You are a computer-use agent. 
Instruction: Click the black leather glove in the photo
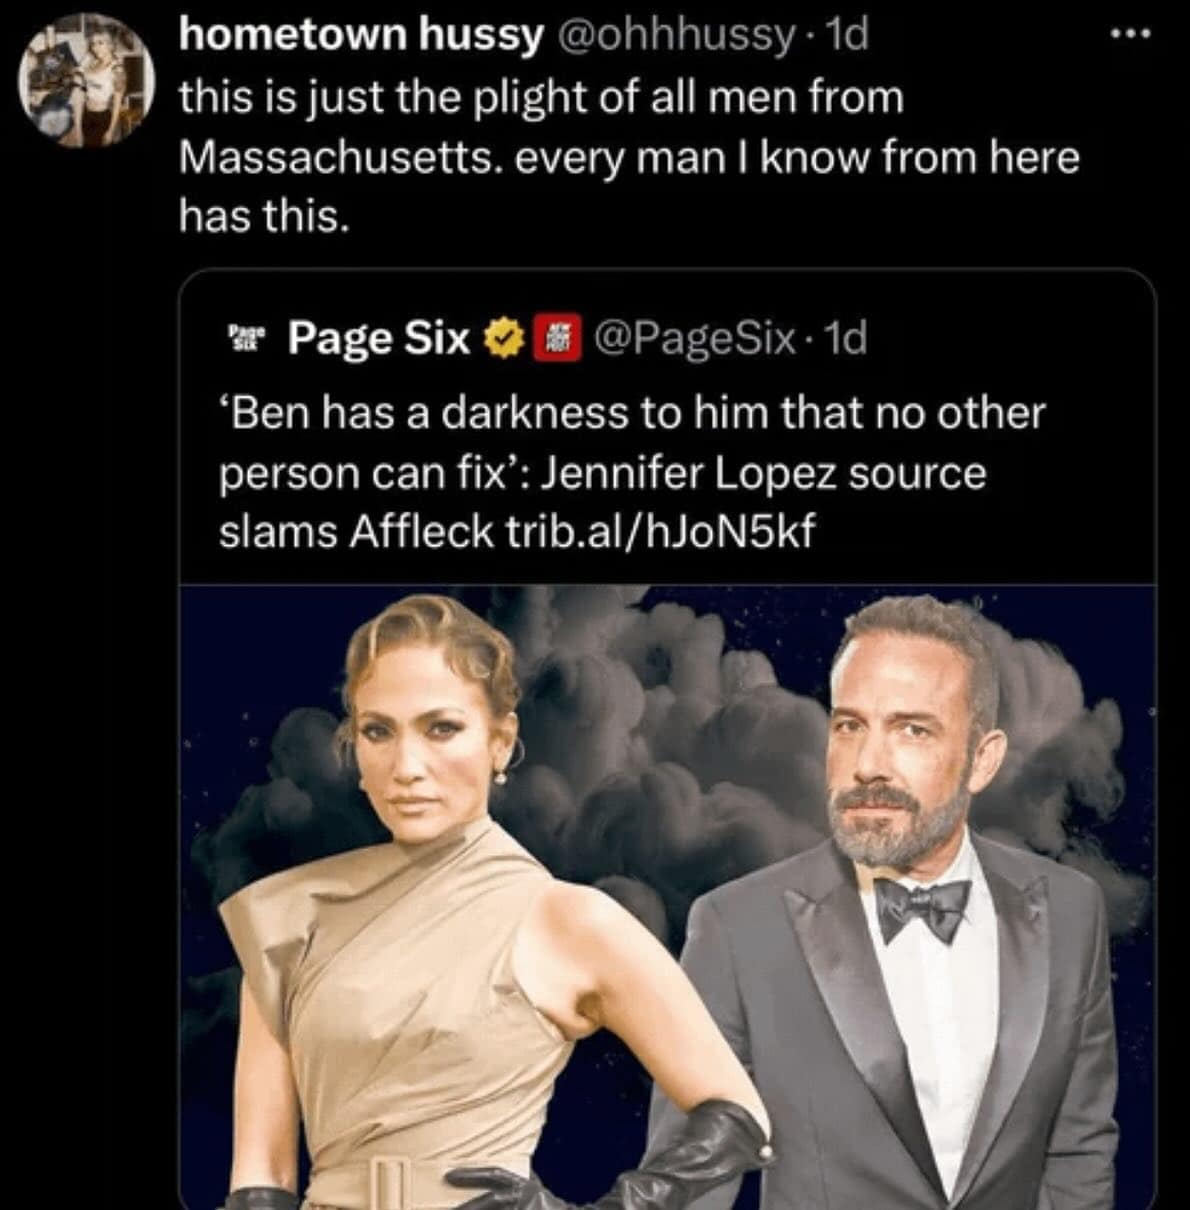(x=700, y=1150)
